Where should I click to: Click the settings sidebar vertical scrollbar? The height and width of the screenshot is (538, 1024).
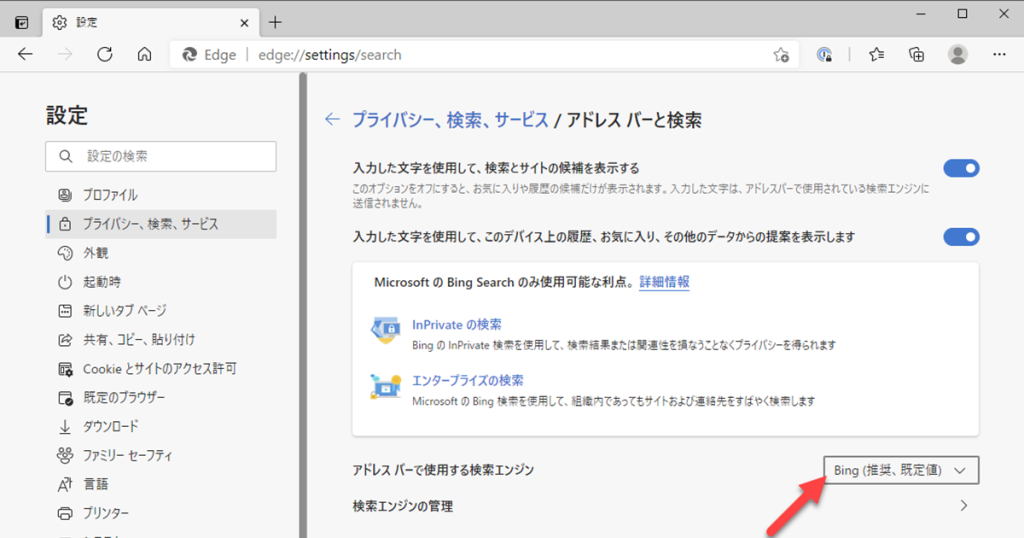point(302,305)
